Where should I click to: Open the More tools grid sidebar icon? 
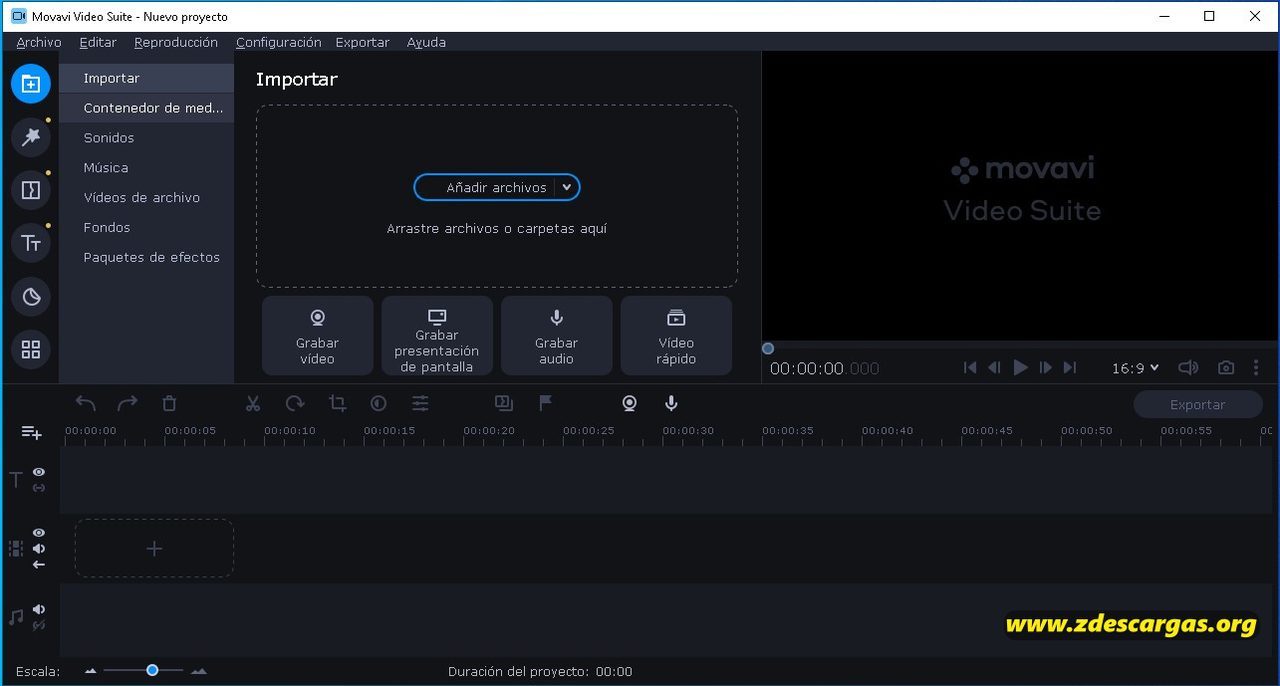31,349
